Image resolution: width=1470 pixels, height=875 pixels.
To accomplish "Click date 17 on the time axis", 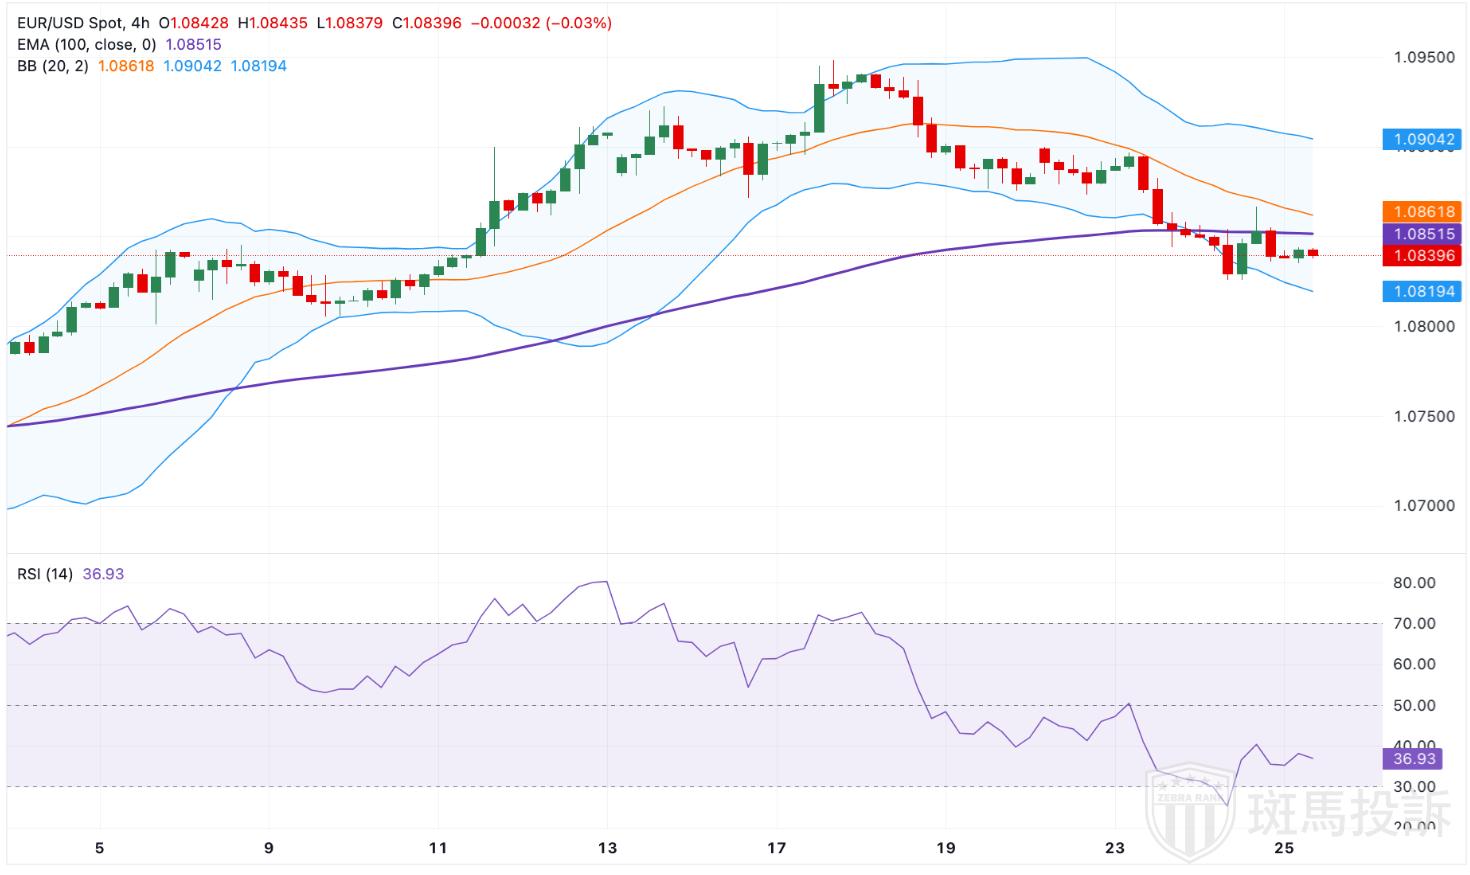I will (776, 848).
